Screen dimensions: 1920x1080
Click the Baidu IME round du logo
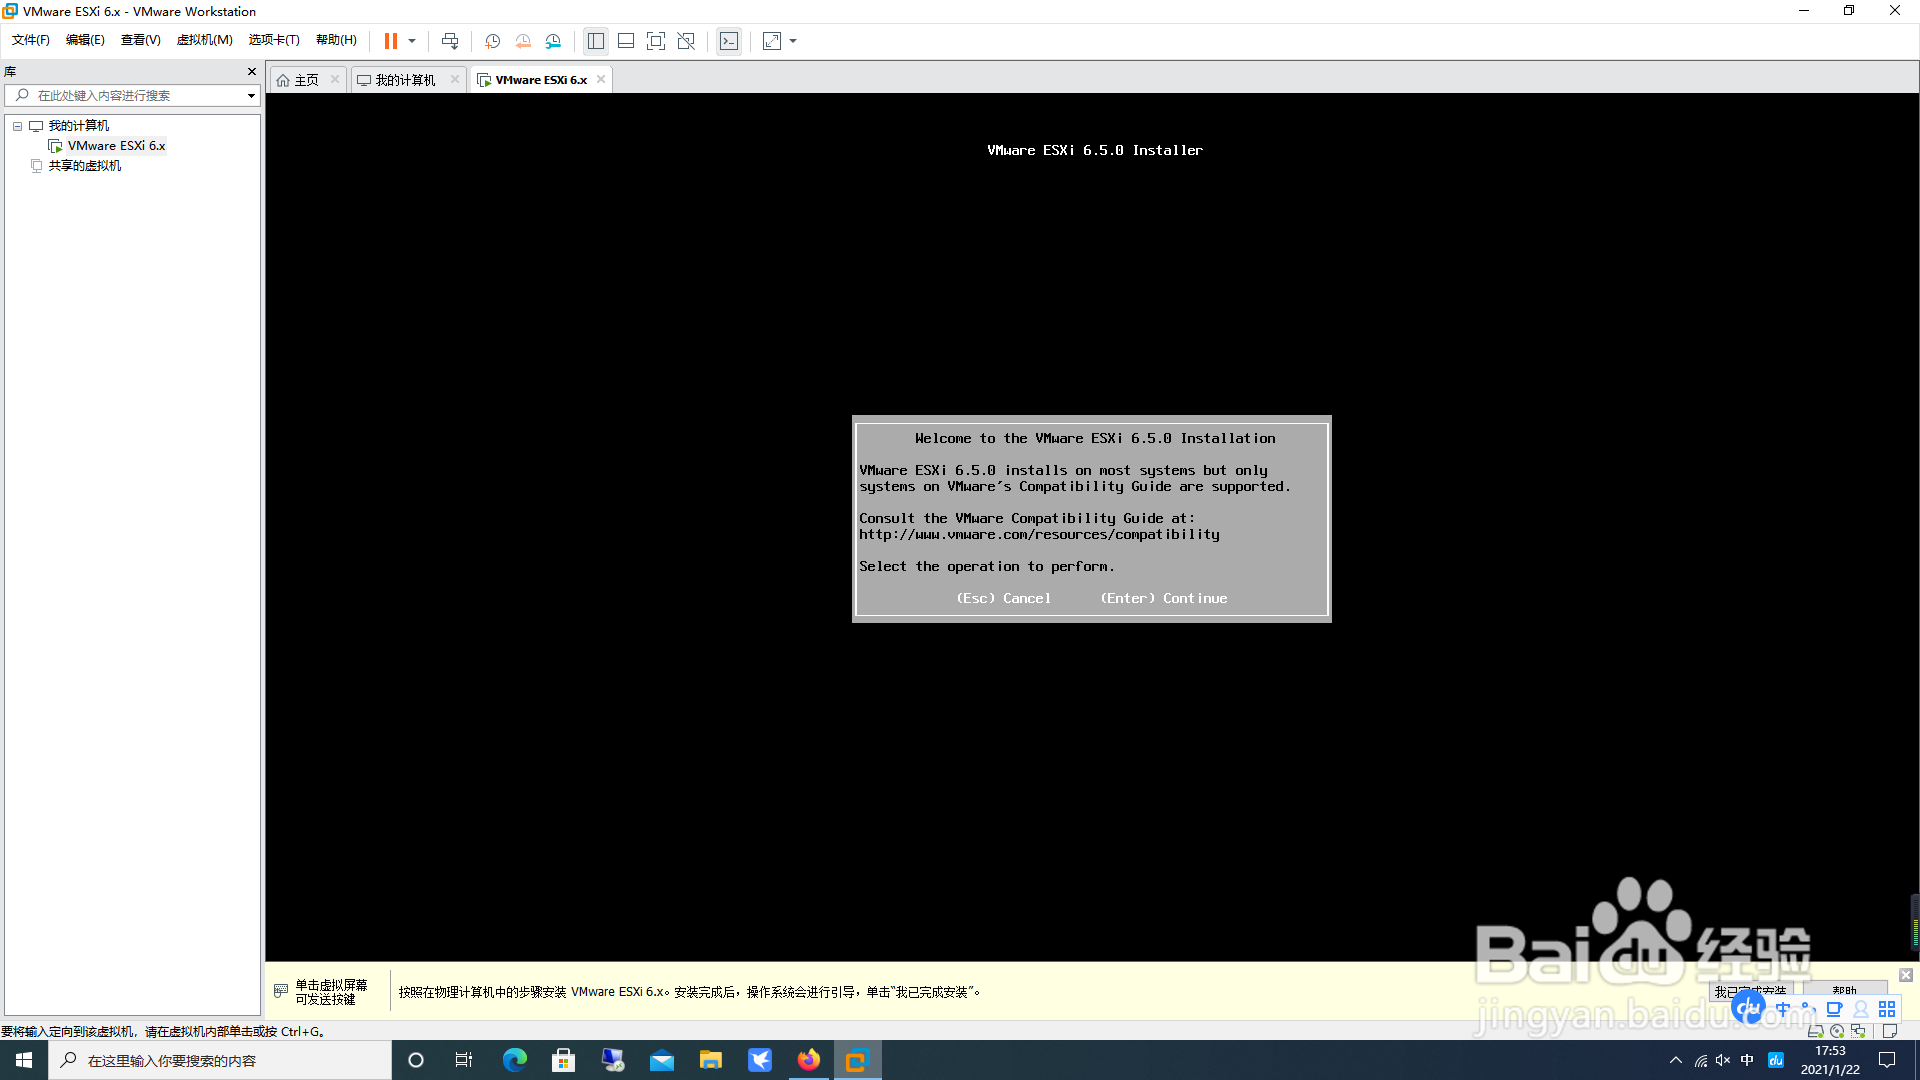pos(1749,1008)
